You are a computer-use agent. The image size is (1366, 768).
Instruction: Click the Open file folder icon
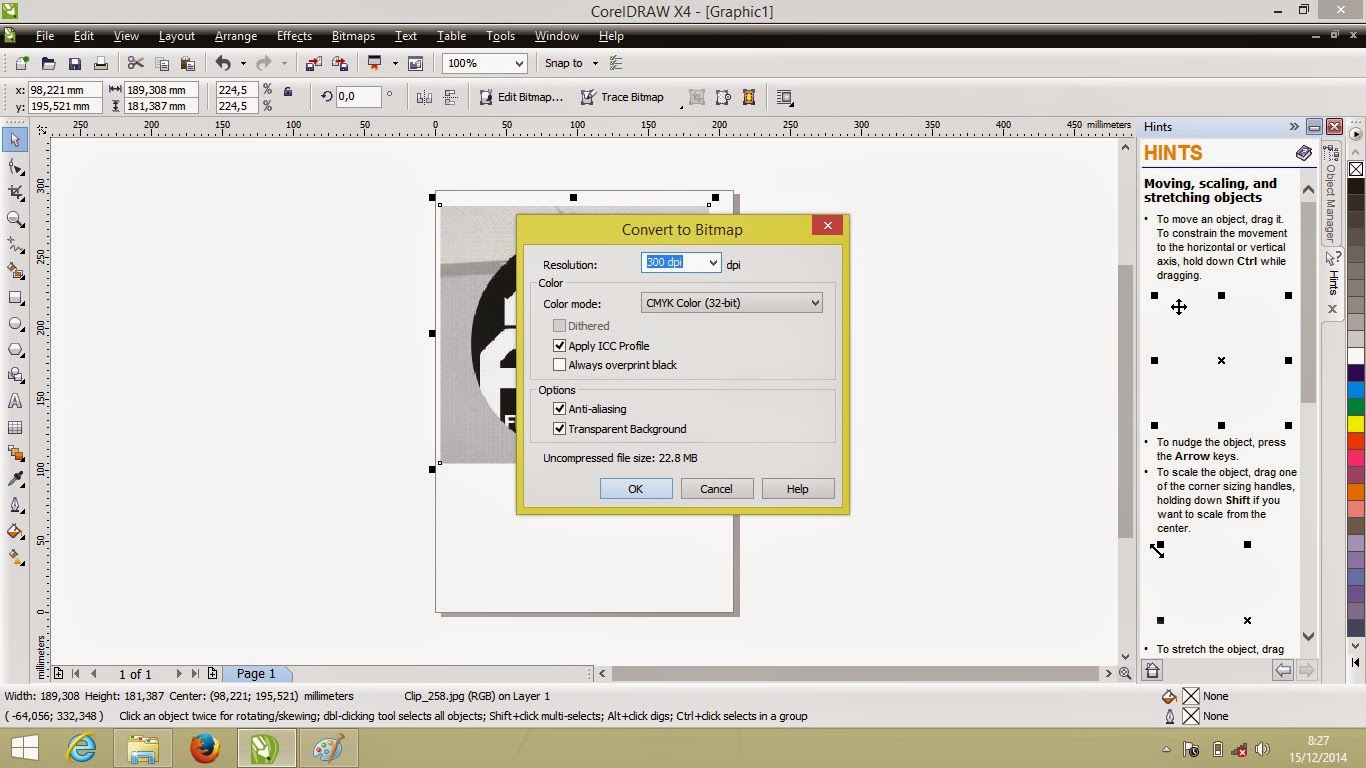pyautogui.click(x=48, y=63)
